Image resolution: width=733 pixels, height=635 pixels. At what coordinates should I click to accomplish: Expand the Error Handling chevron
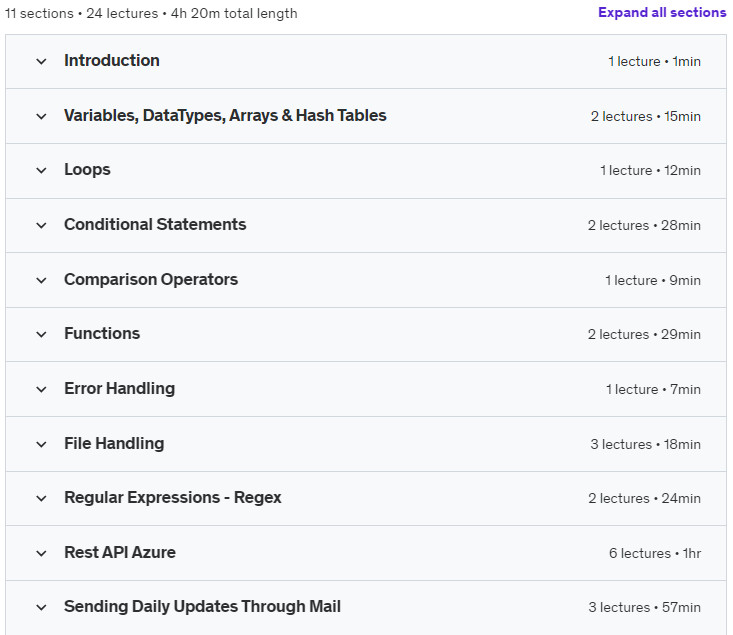point(41,389)
